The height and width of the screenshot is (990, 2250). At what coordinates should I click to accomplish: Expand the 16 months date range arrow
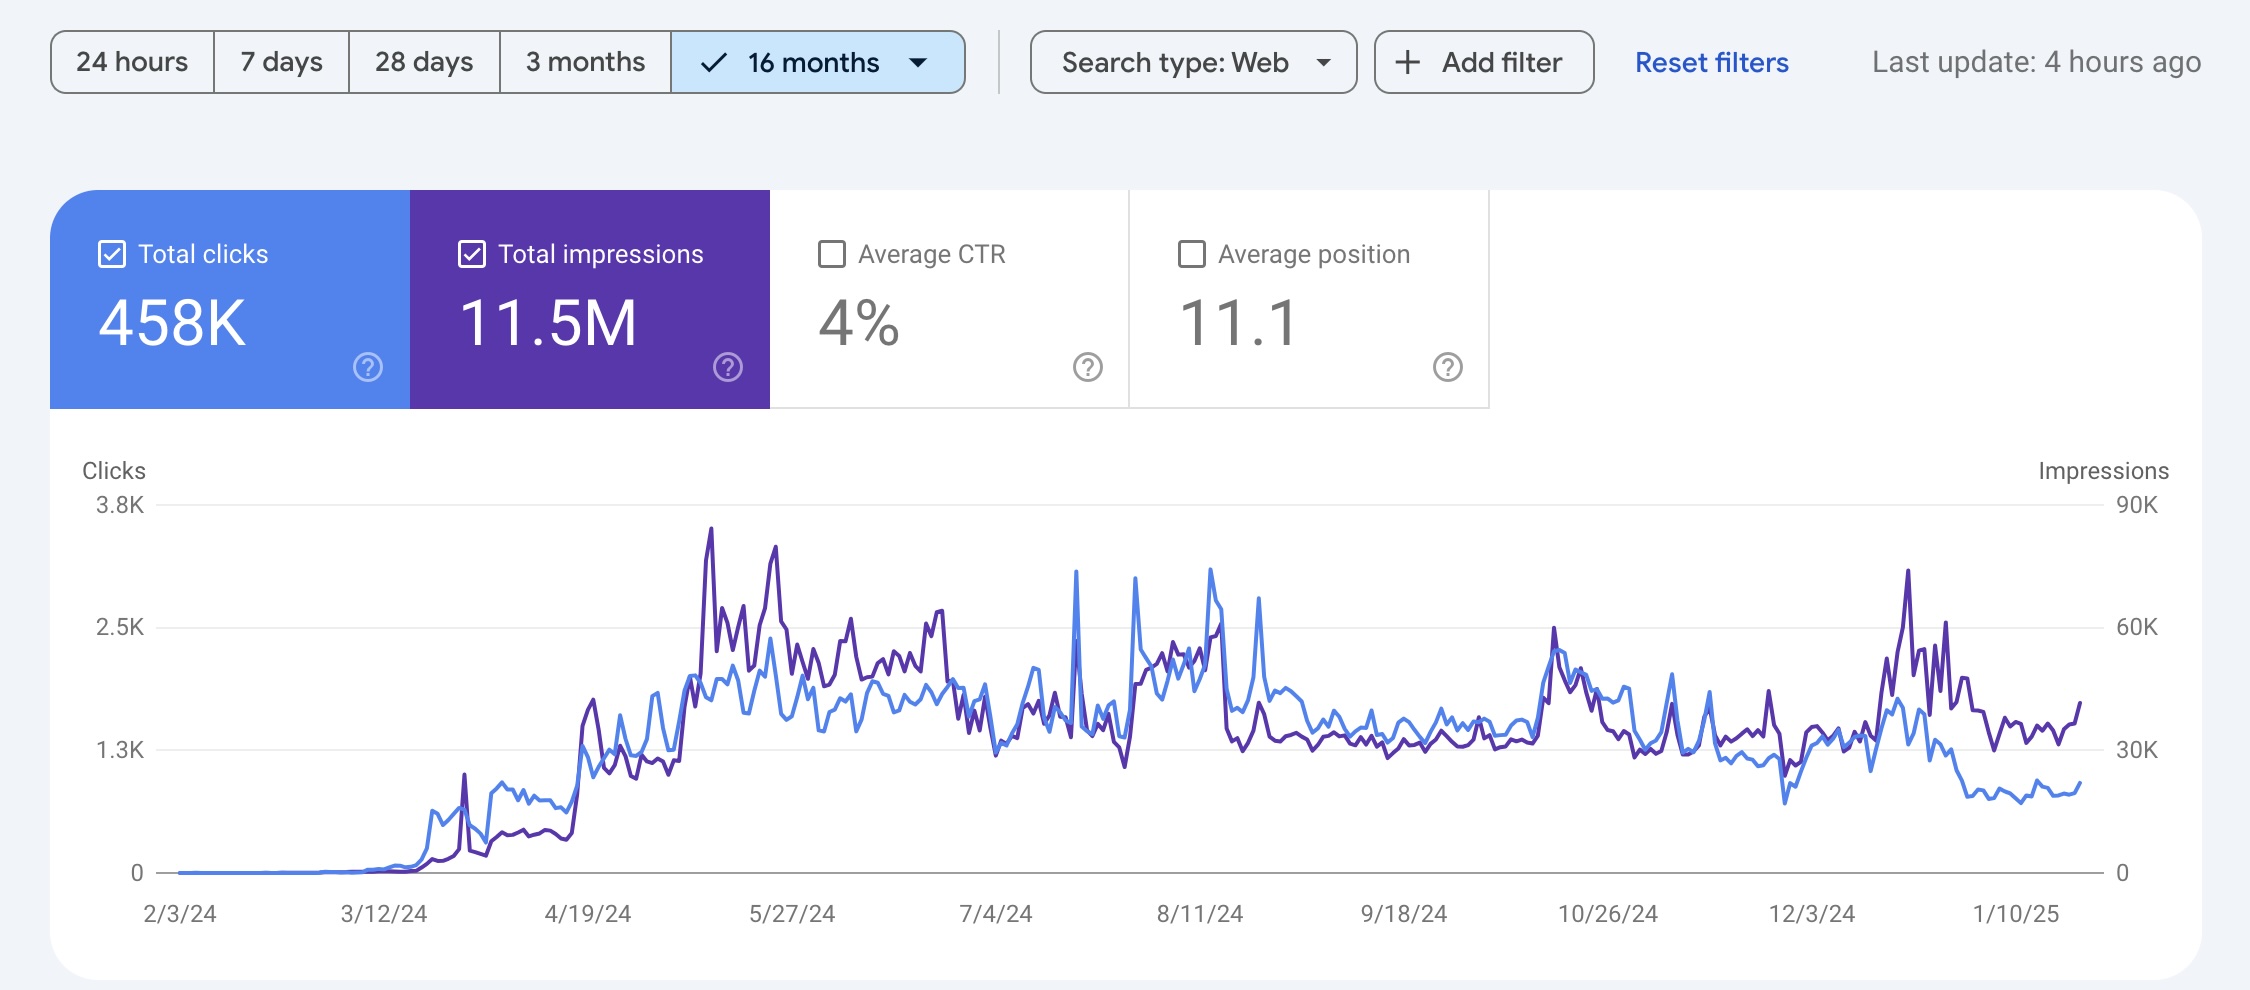[918, 63]
